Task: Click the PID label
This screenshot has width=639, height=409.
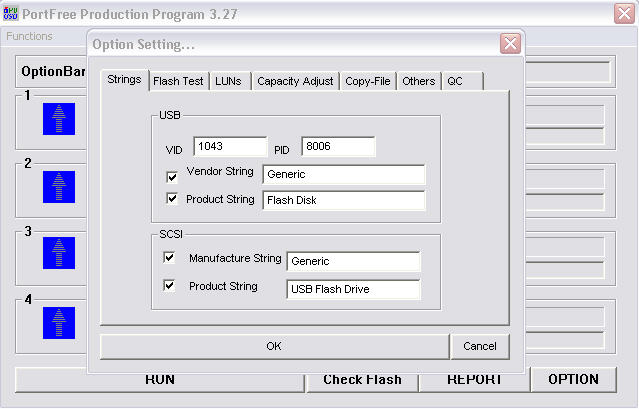Action: click(x=282, y=150)
